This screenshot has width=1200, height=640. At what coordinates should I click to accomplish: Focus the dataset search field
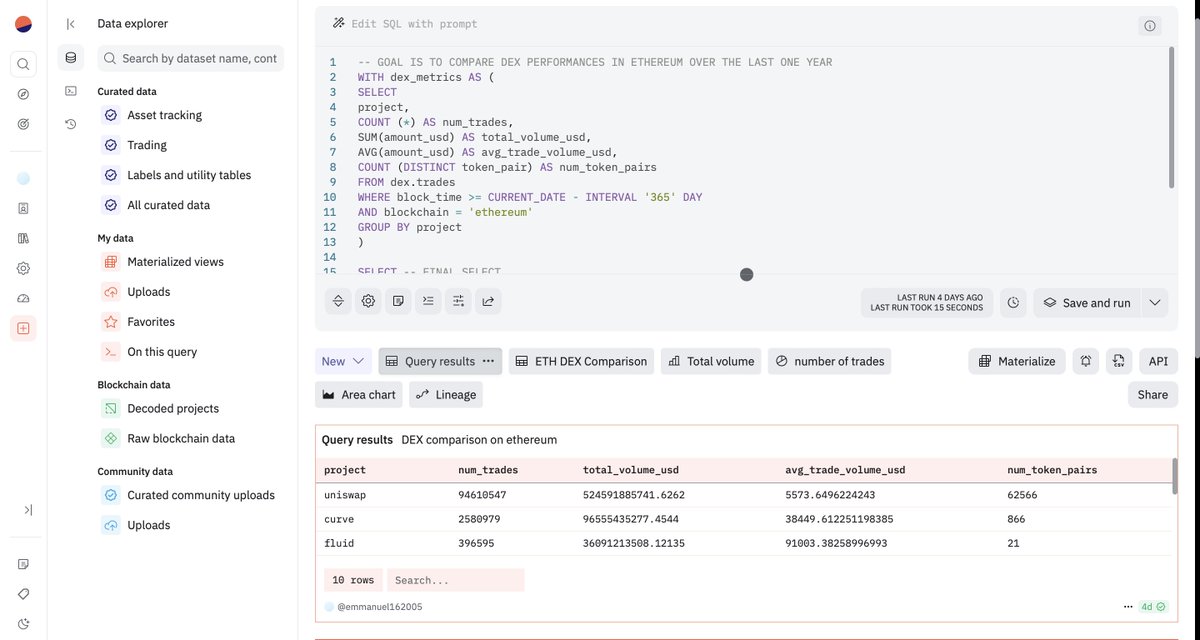[x=191, y=58]
